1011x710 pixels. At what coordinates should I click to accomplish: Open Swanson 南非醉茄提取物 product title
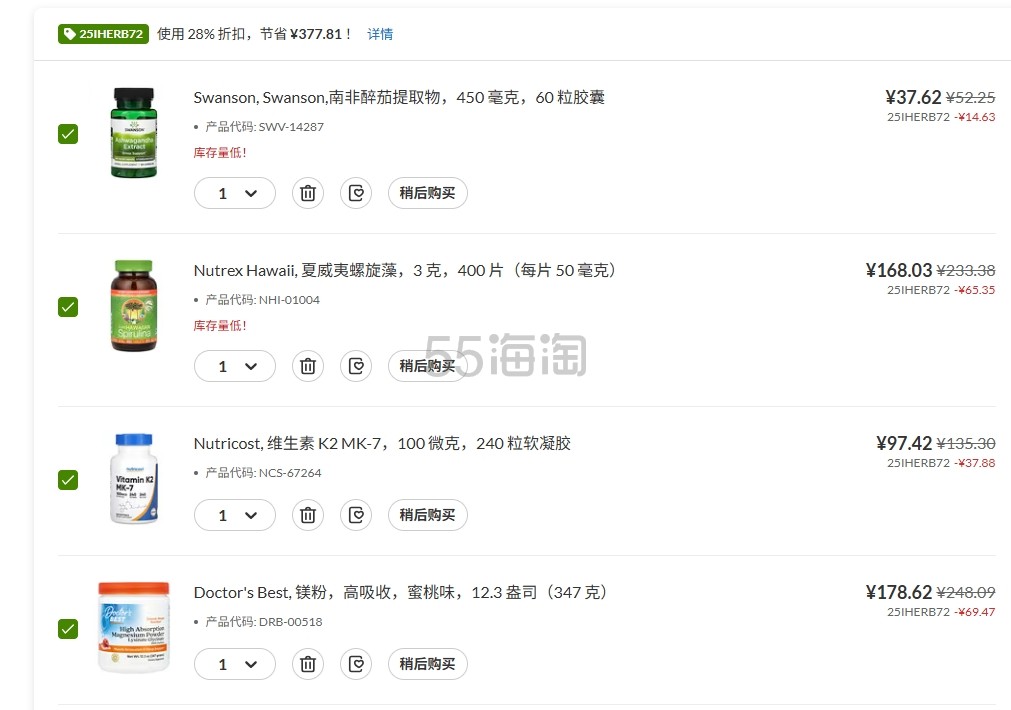pyautogui.click(x=399, y=97)
